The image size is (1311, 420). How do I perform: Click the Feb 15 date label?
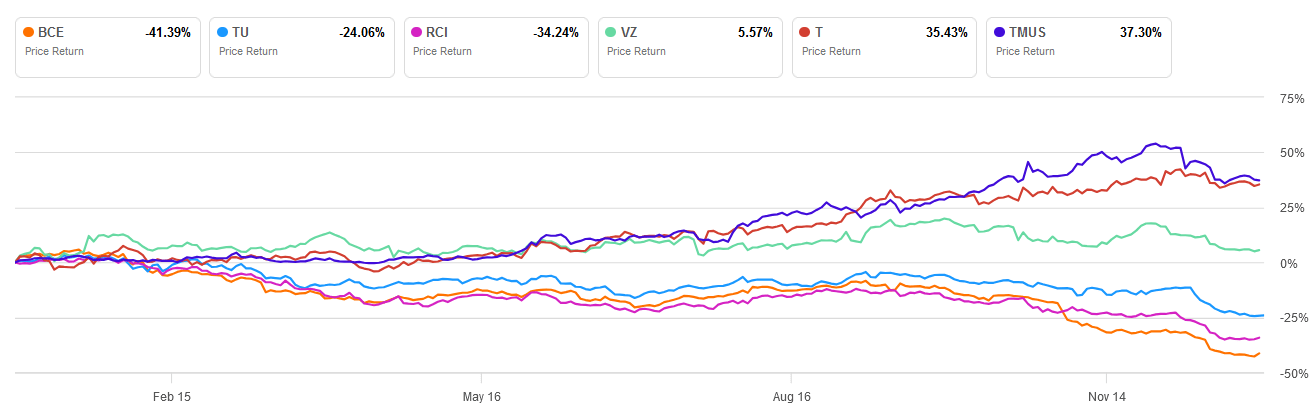point(171,396)
